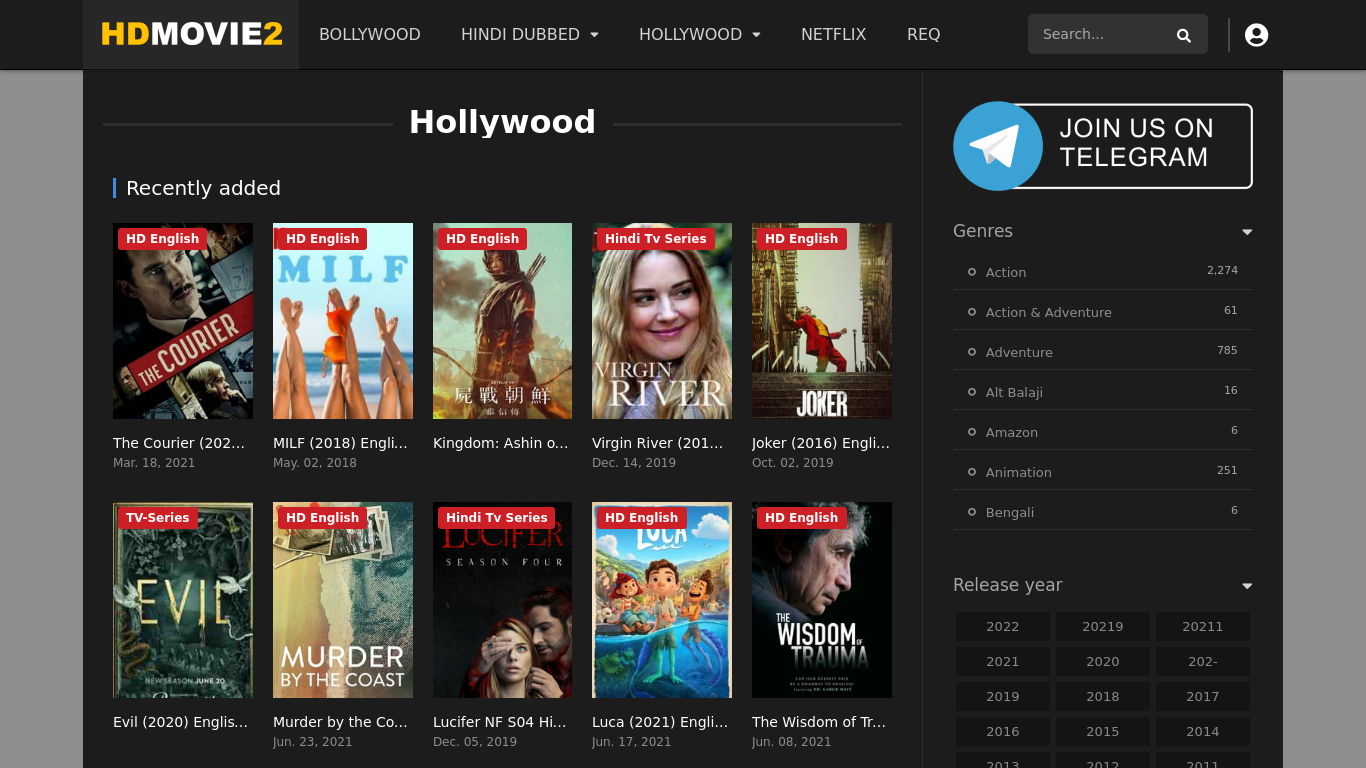Viewport: 1366px width, 768px height.
Task: Click the search magnifier icon
Action: coord(1184,35)
